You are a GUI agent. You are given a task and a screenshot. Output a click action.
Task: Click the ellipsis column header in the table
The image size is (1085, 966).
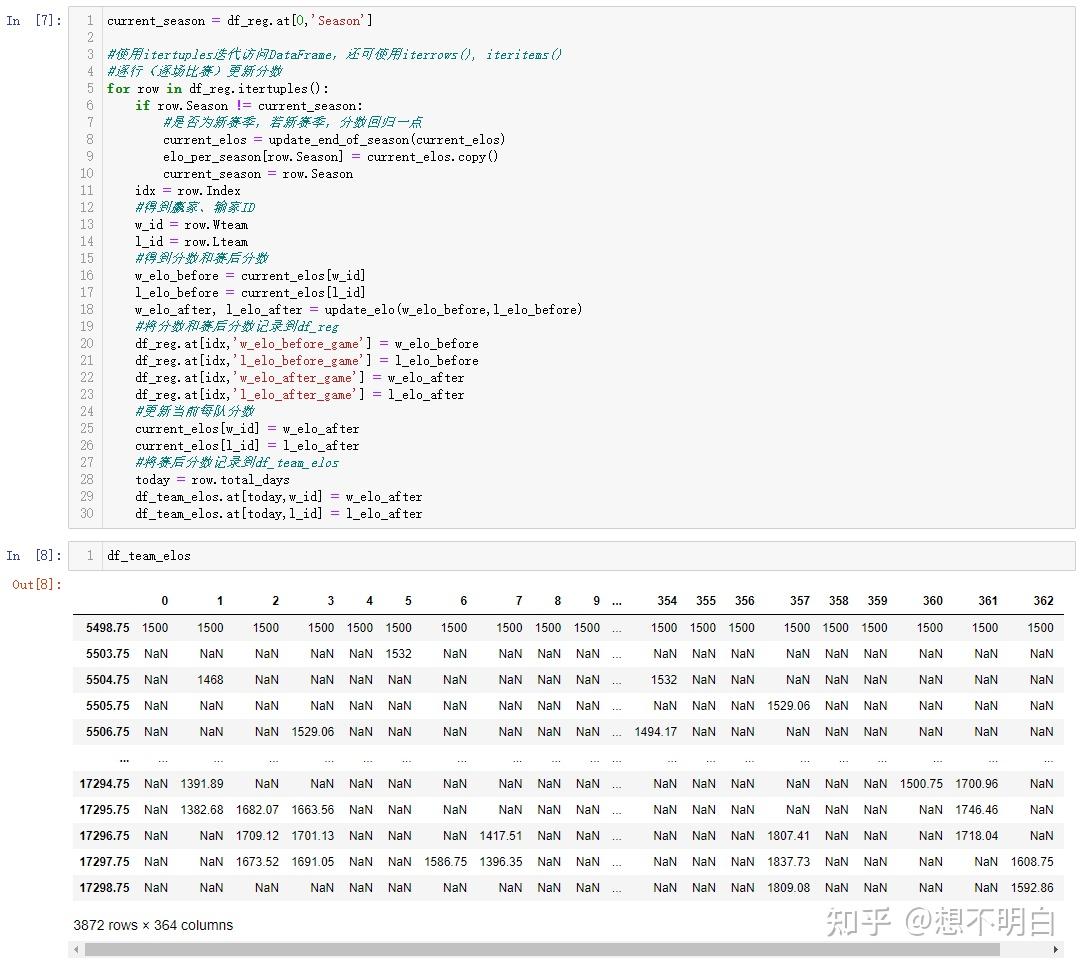[x=617, y=601]
